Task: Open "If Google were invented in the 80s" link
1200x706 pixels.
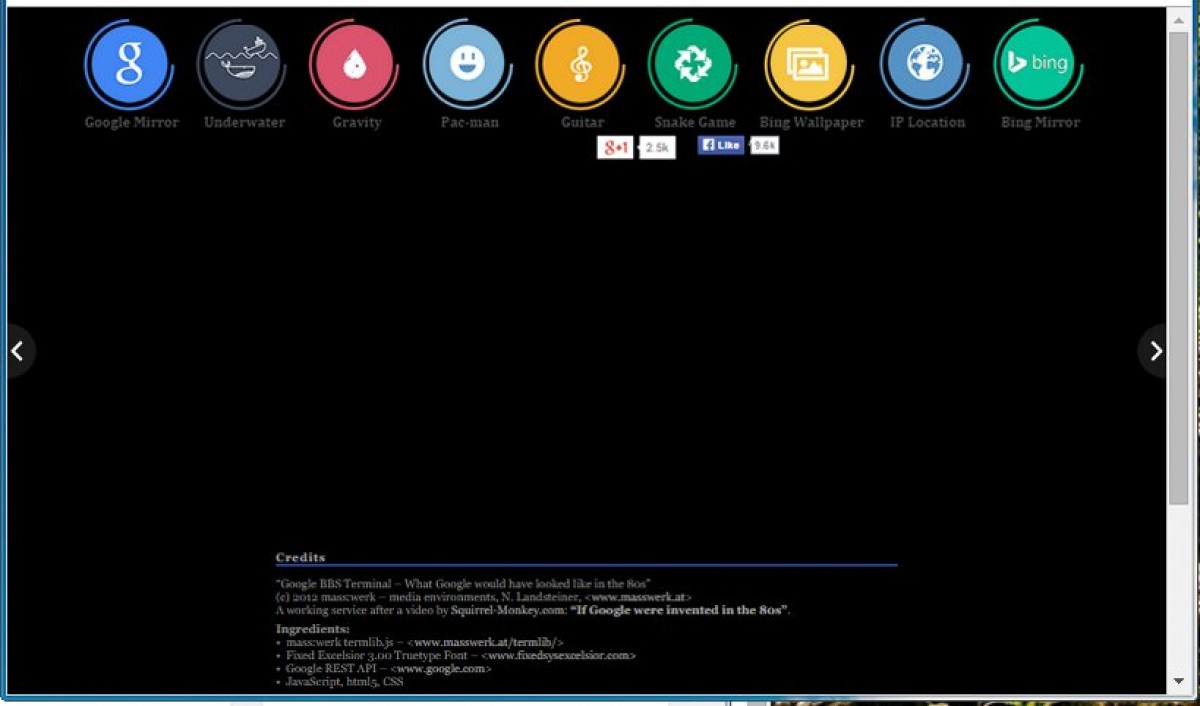Action: click(679, 610)
